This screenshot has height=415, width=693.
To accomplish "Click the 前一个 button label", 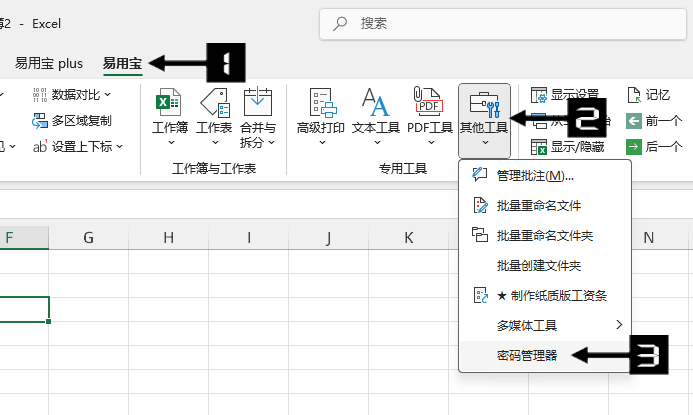I will pyautogui.click(x=664, y=121).
